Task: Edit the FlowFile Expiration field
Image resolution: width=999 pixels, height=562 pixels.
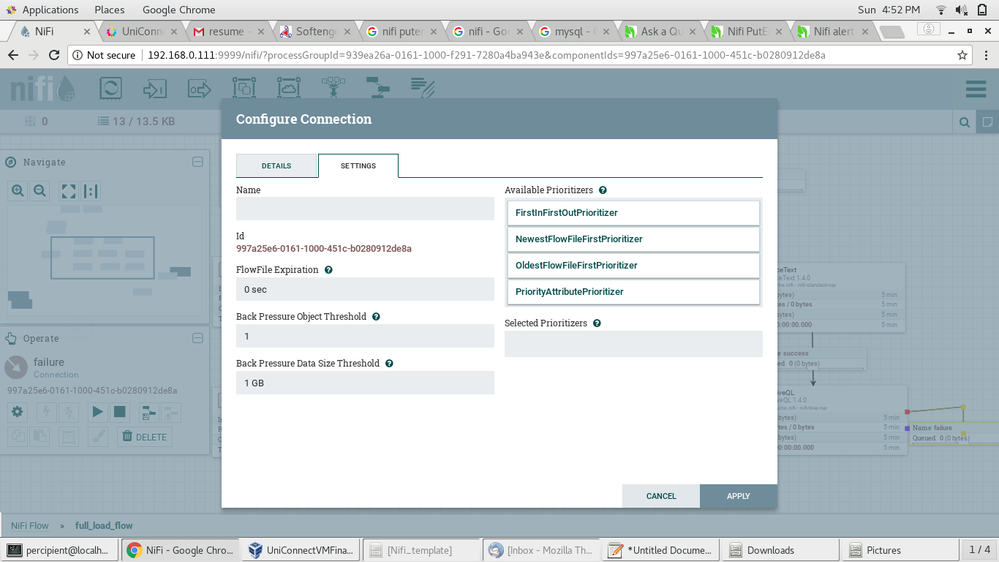Action: point(365,289)
